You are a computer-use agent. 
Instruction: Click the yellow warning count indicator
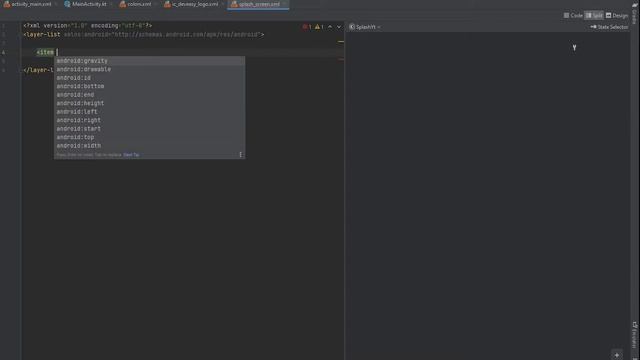click(x=319, y=27)
